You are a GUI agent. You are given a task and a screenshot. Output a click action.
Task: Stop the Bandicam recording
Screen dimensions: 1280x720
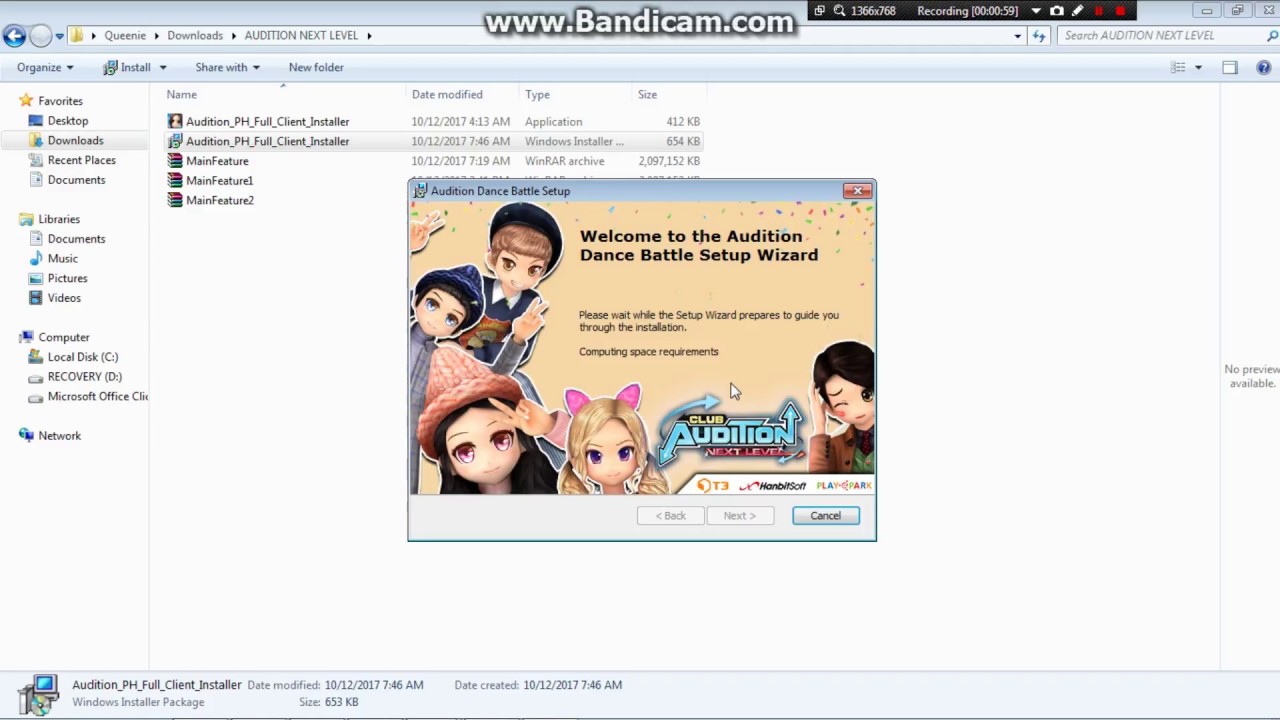point(1120,11)
